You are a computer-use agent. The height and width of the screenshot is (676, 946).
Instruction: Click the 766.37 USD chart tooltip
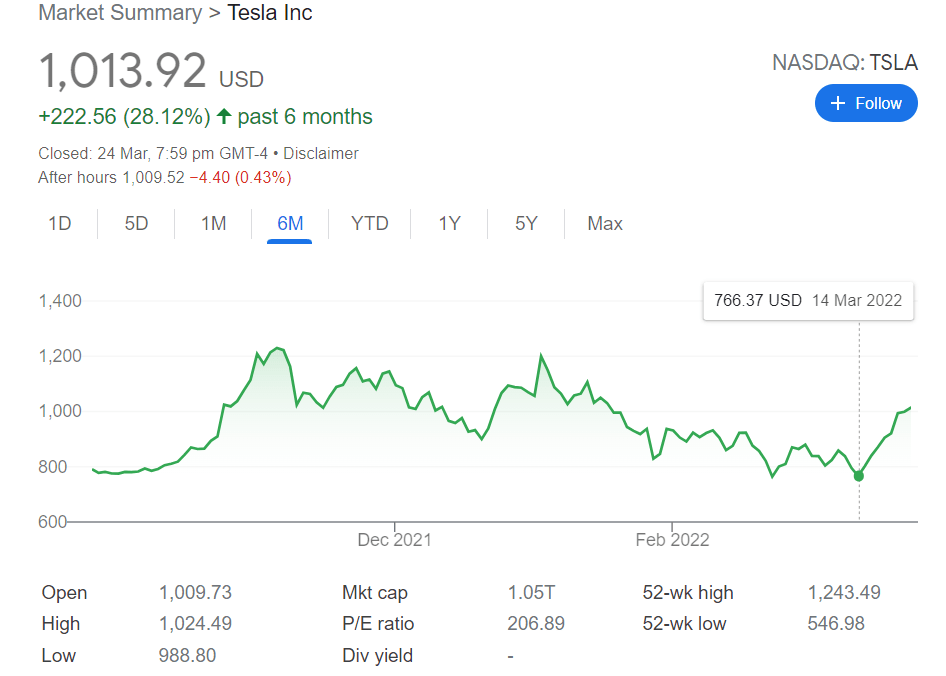tap(808, 300)
